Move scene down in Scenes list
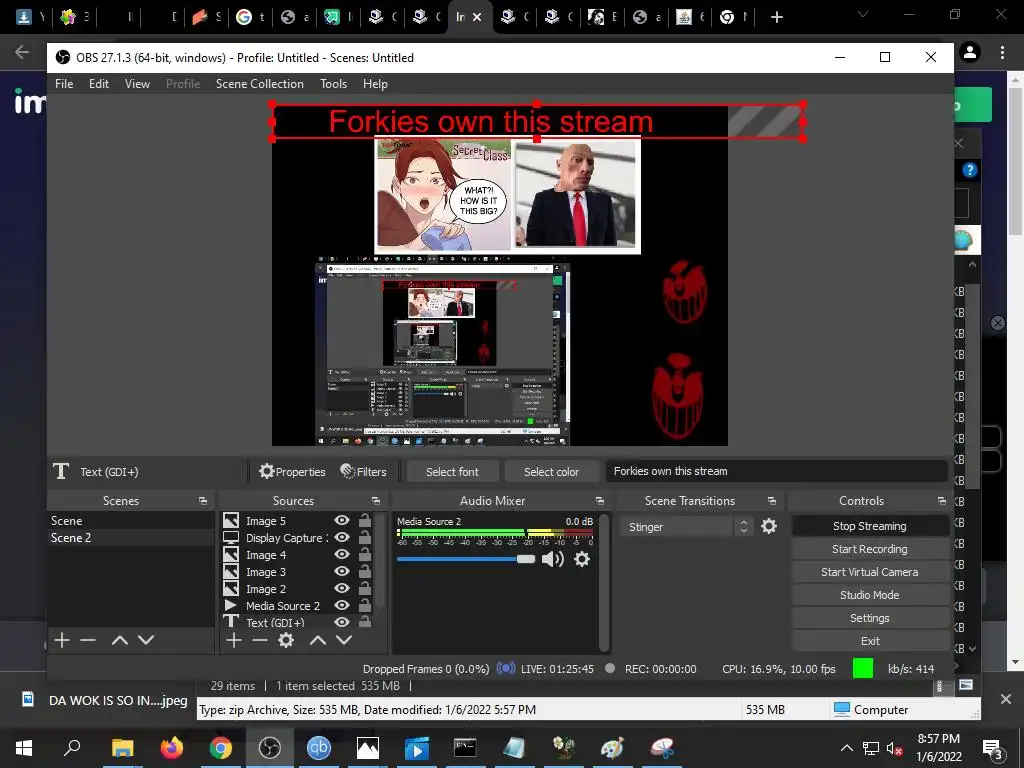Screen dimensions: 1024x768 pos(146,640)
